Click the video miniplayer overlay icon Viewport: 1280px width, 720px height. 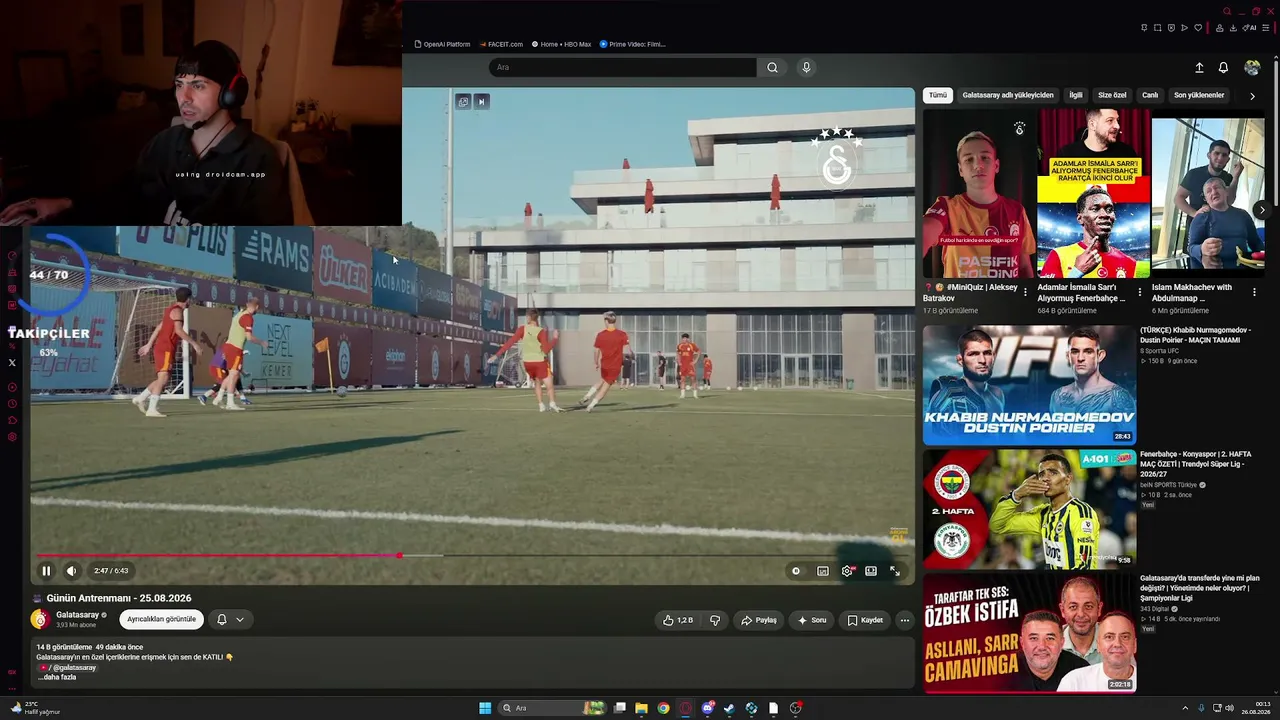(x=463, y=101)
